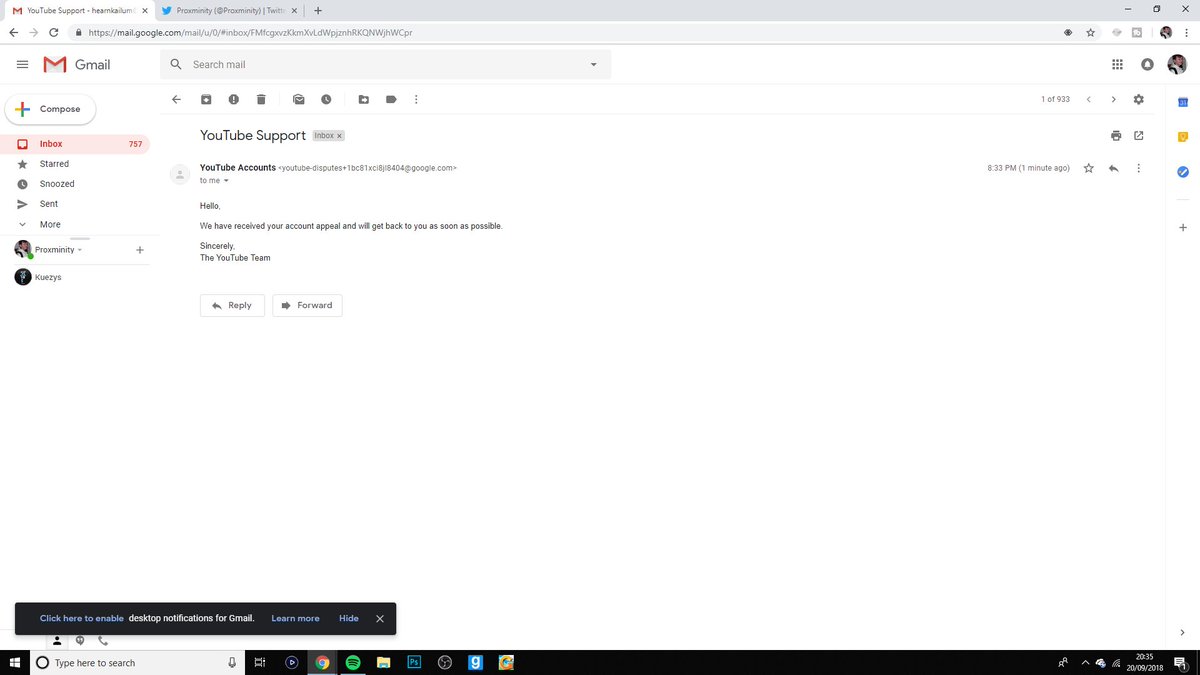Dismiss notification banner with X
This screenshot has width=1200, height=675.
(380, 618)
